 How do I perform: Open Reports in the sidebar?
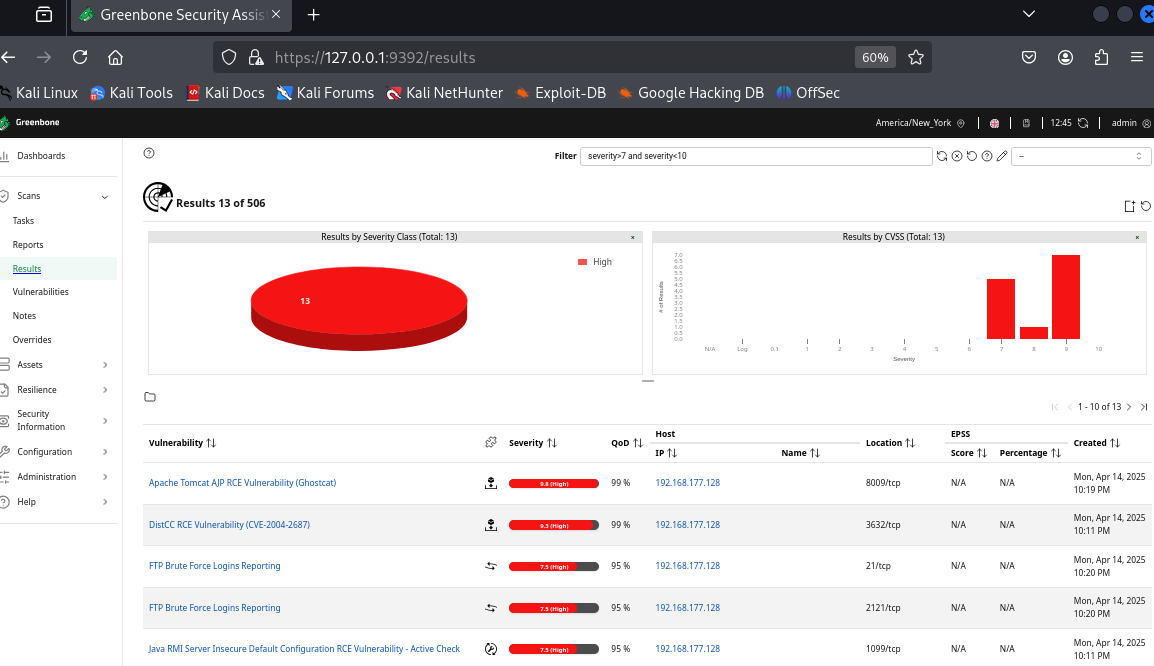[28, 245]
